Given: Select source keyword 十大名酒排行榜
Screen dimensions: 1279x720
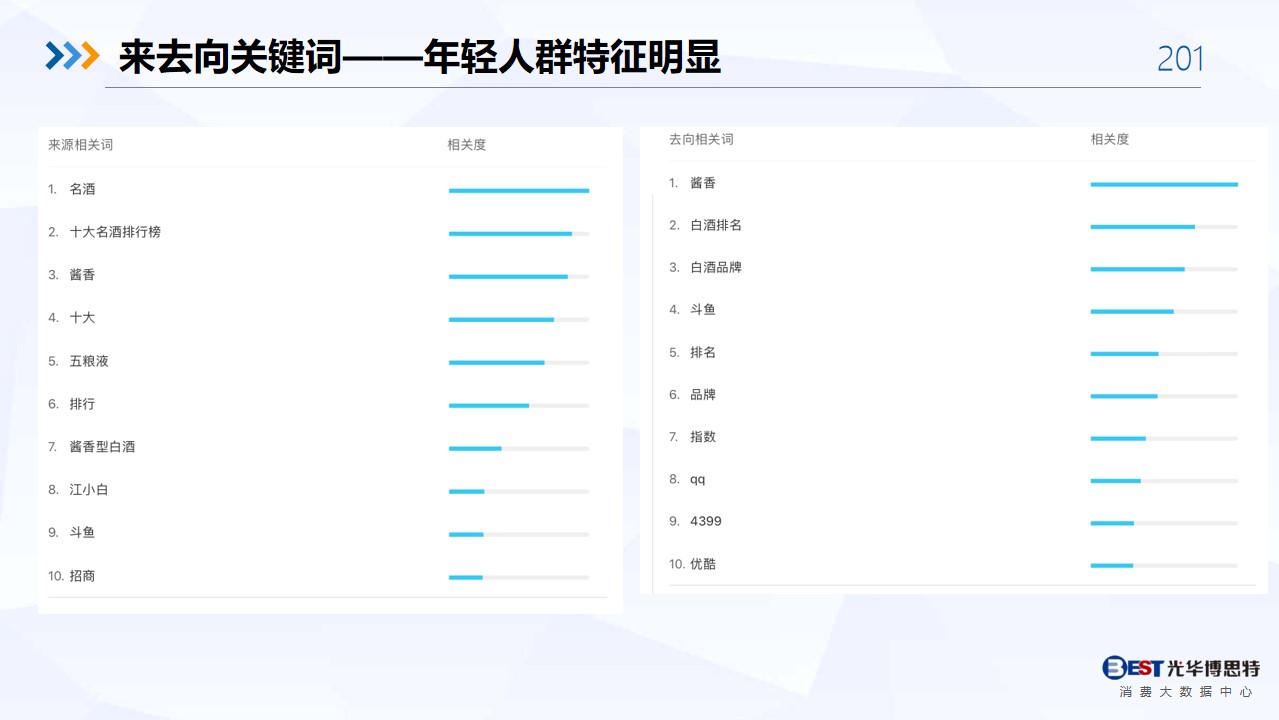Looking at the screenshot, I should (115, 232).
